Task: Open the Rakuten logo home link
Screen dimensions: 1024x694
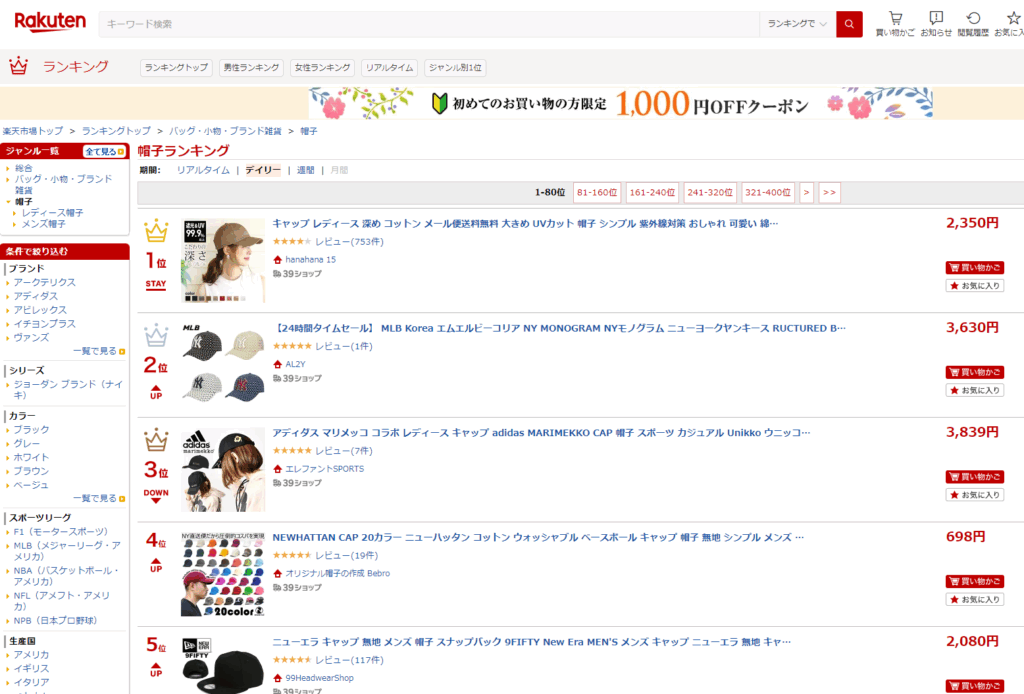Action: pos(50,22)
